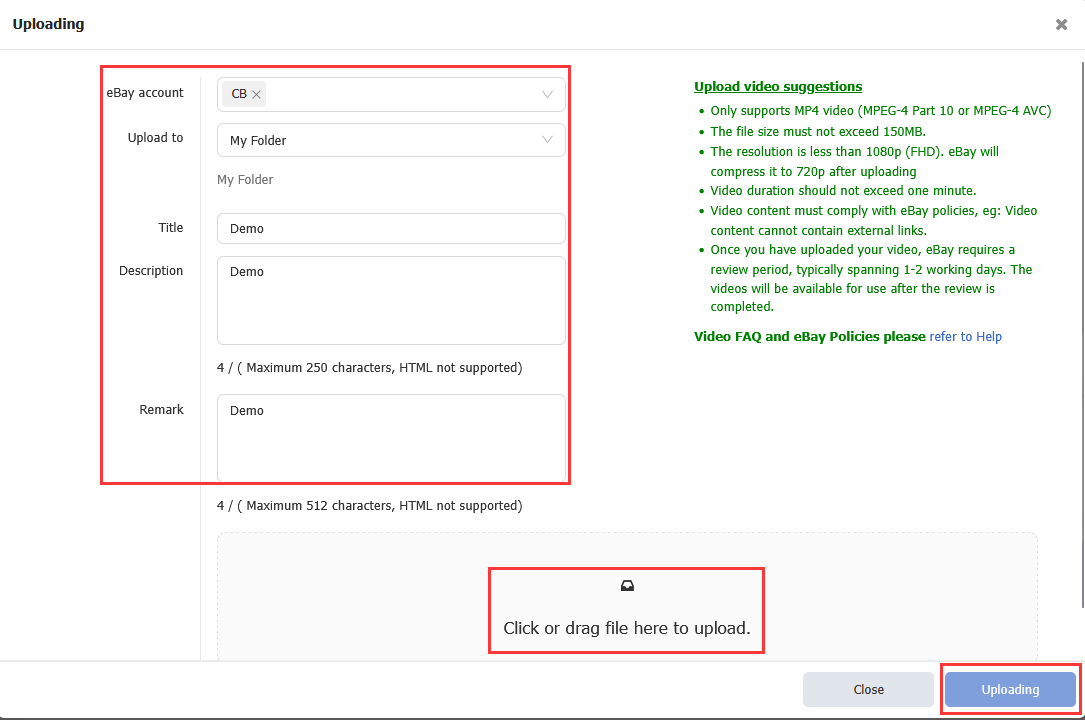The width and height of the screenshot is (1085, 720).
Task: Click the Description field label
Action: (151, 271)
